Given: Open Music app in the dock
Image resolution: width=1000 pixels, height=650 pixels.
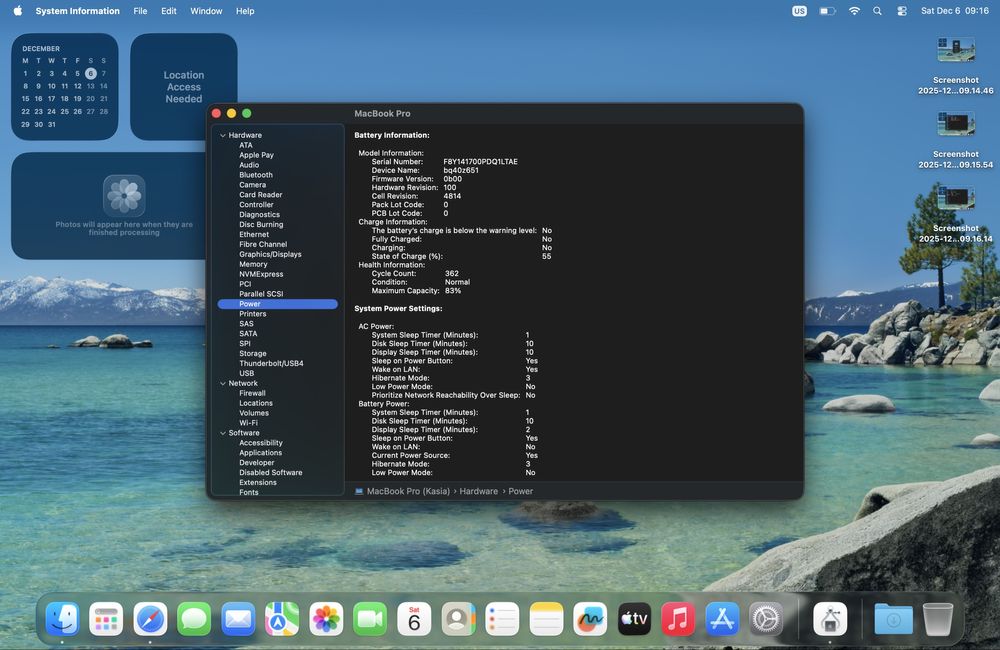Looking at the screenshot, I should [678, 619].
